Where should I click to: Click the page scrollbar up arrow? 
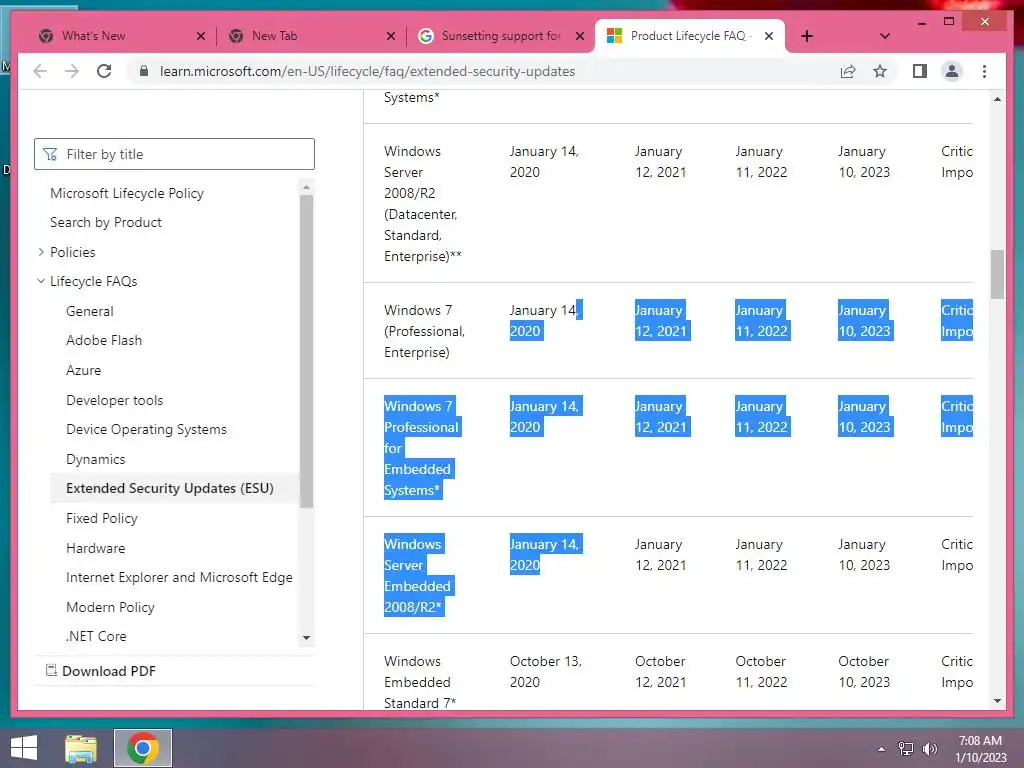[997, 99]
